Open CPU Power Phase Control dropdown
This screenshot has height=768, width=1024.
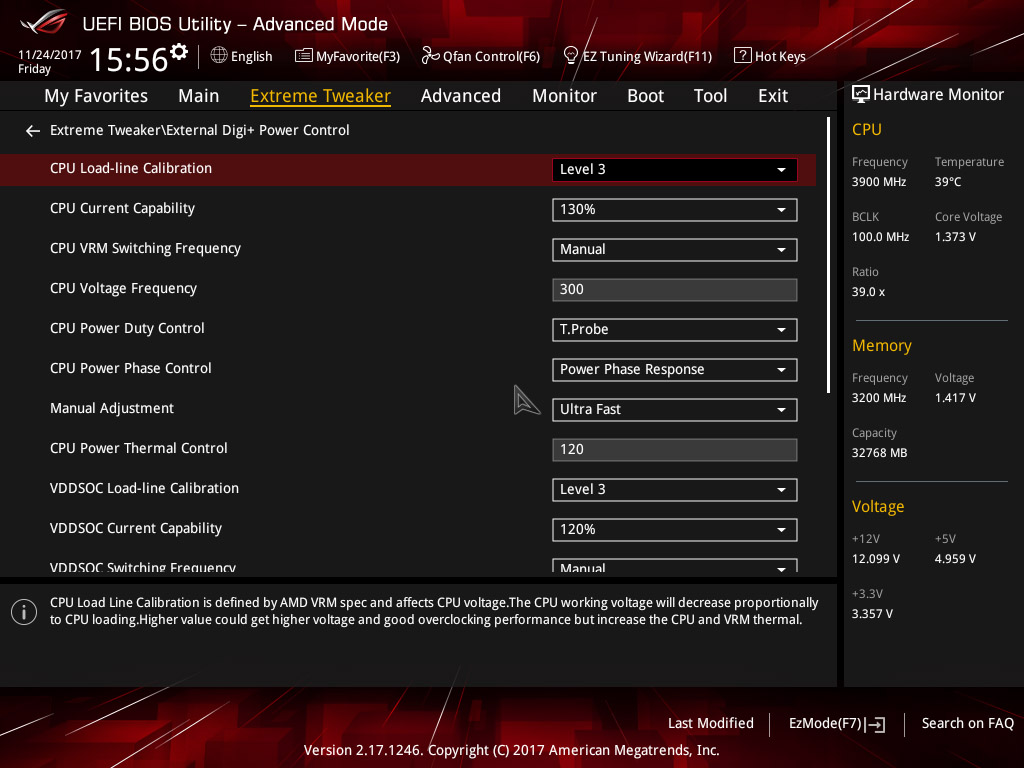(x=675, y=370)
